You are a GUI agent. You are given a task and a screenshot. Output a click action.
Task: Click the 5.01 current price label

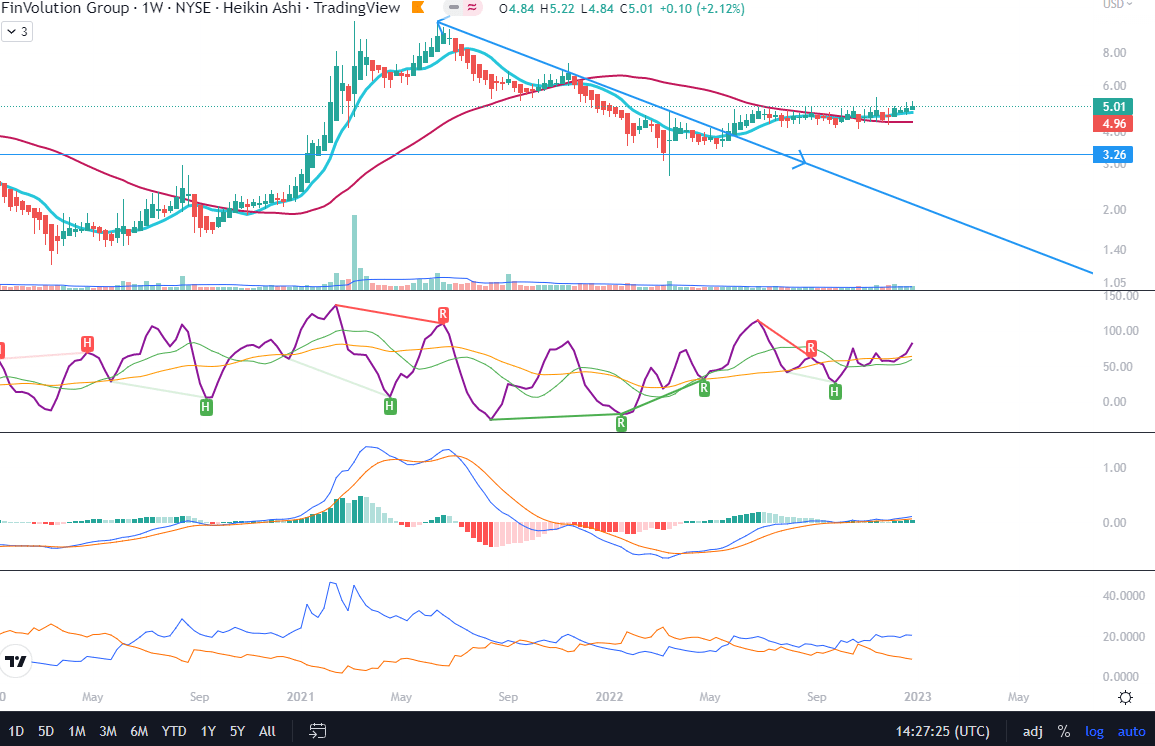pyautogui.click(x=1113, y=107)
